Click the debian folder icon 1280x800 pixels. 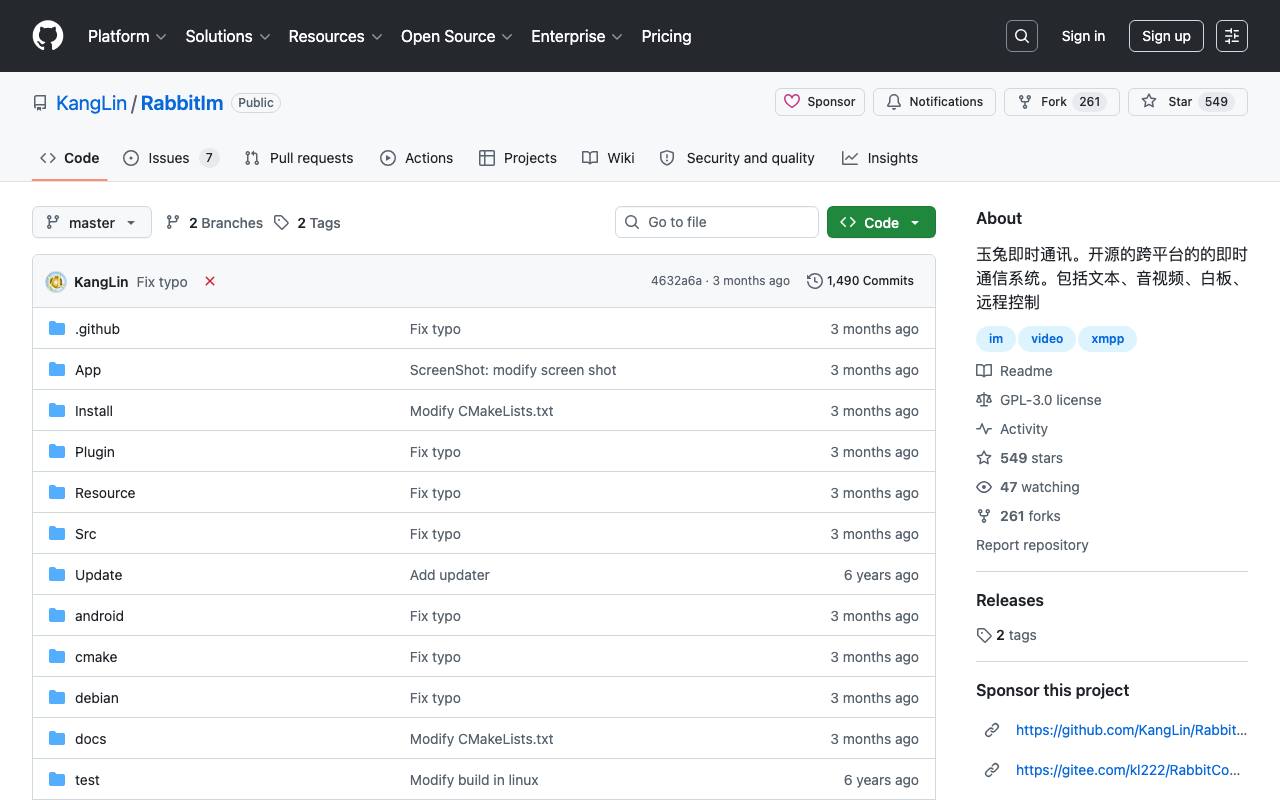click(x=57, y=697)
